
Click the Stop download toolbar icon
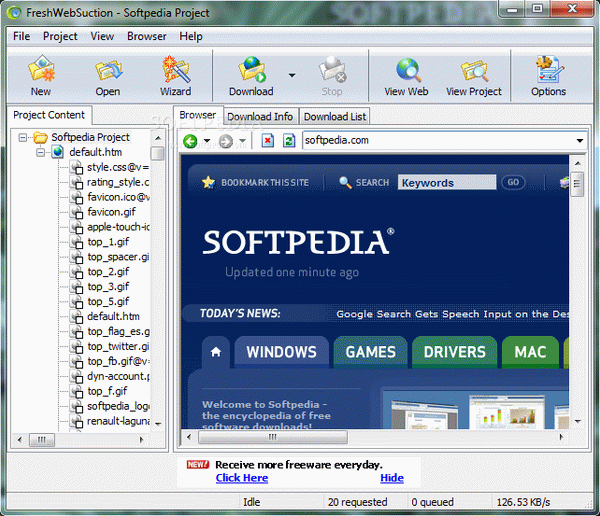tap(332, 69)
